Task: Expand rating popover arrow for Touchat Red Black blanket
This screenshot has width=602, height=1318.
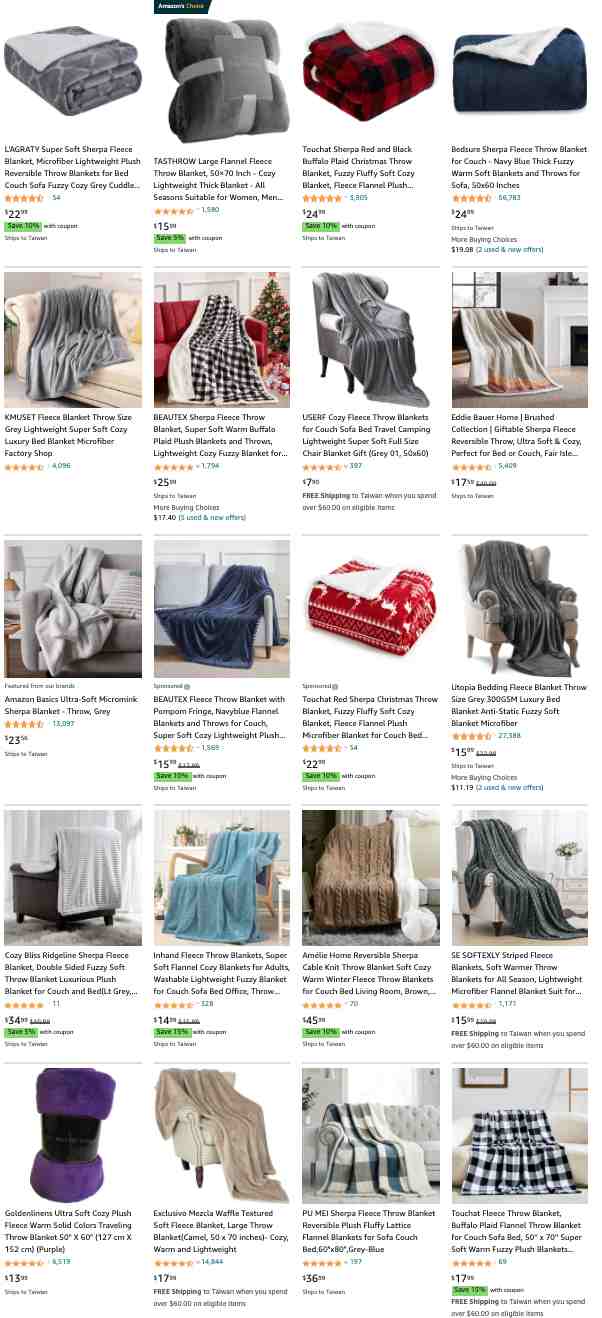Action: 345,198
